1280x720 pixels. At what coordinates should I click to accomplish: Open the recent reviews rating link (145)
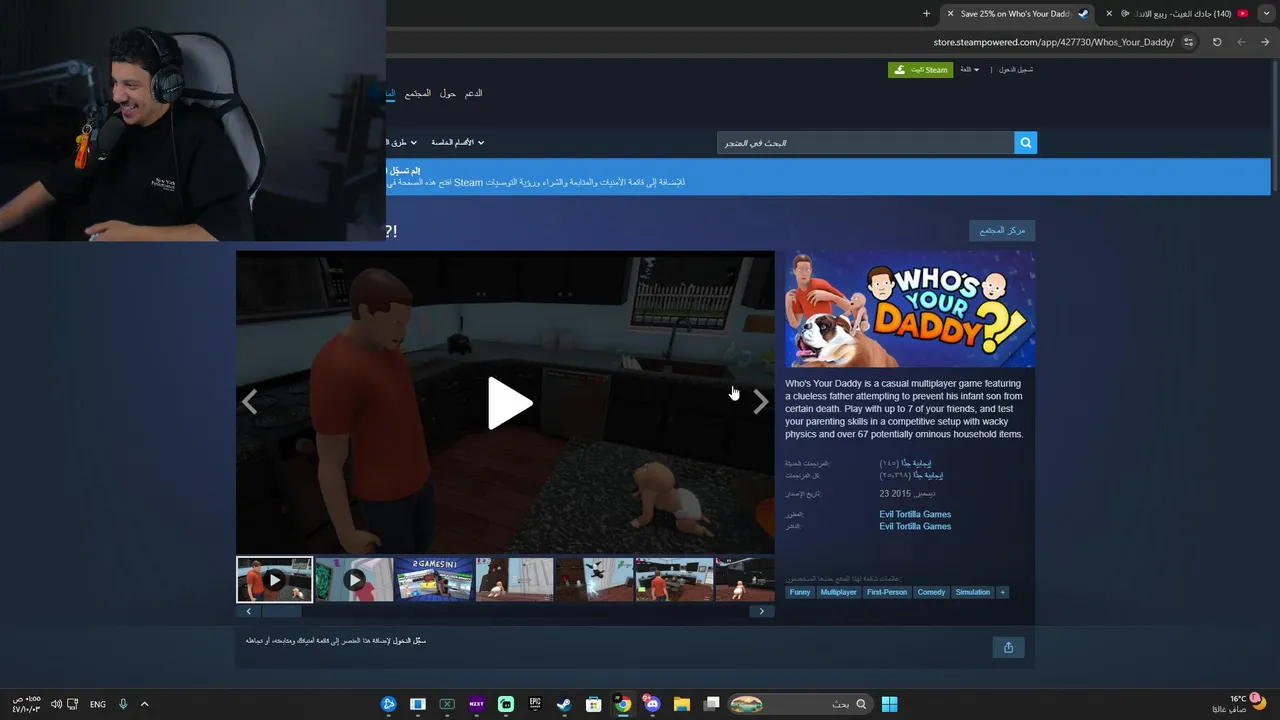pos(905,463)
